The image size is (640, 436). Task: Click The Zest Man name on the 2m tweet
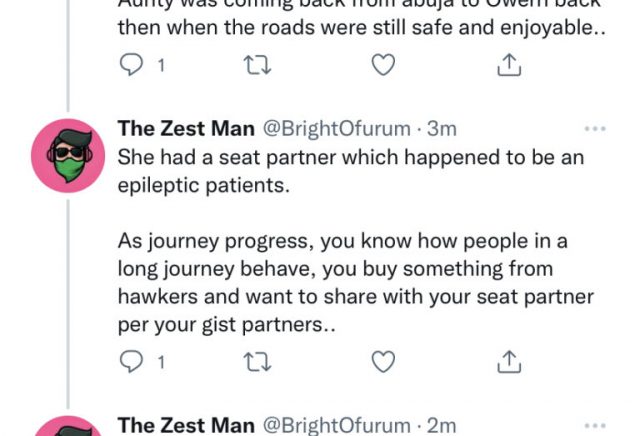click(186, 425)
